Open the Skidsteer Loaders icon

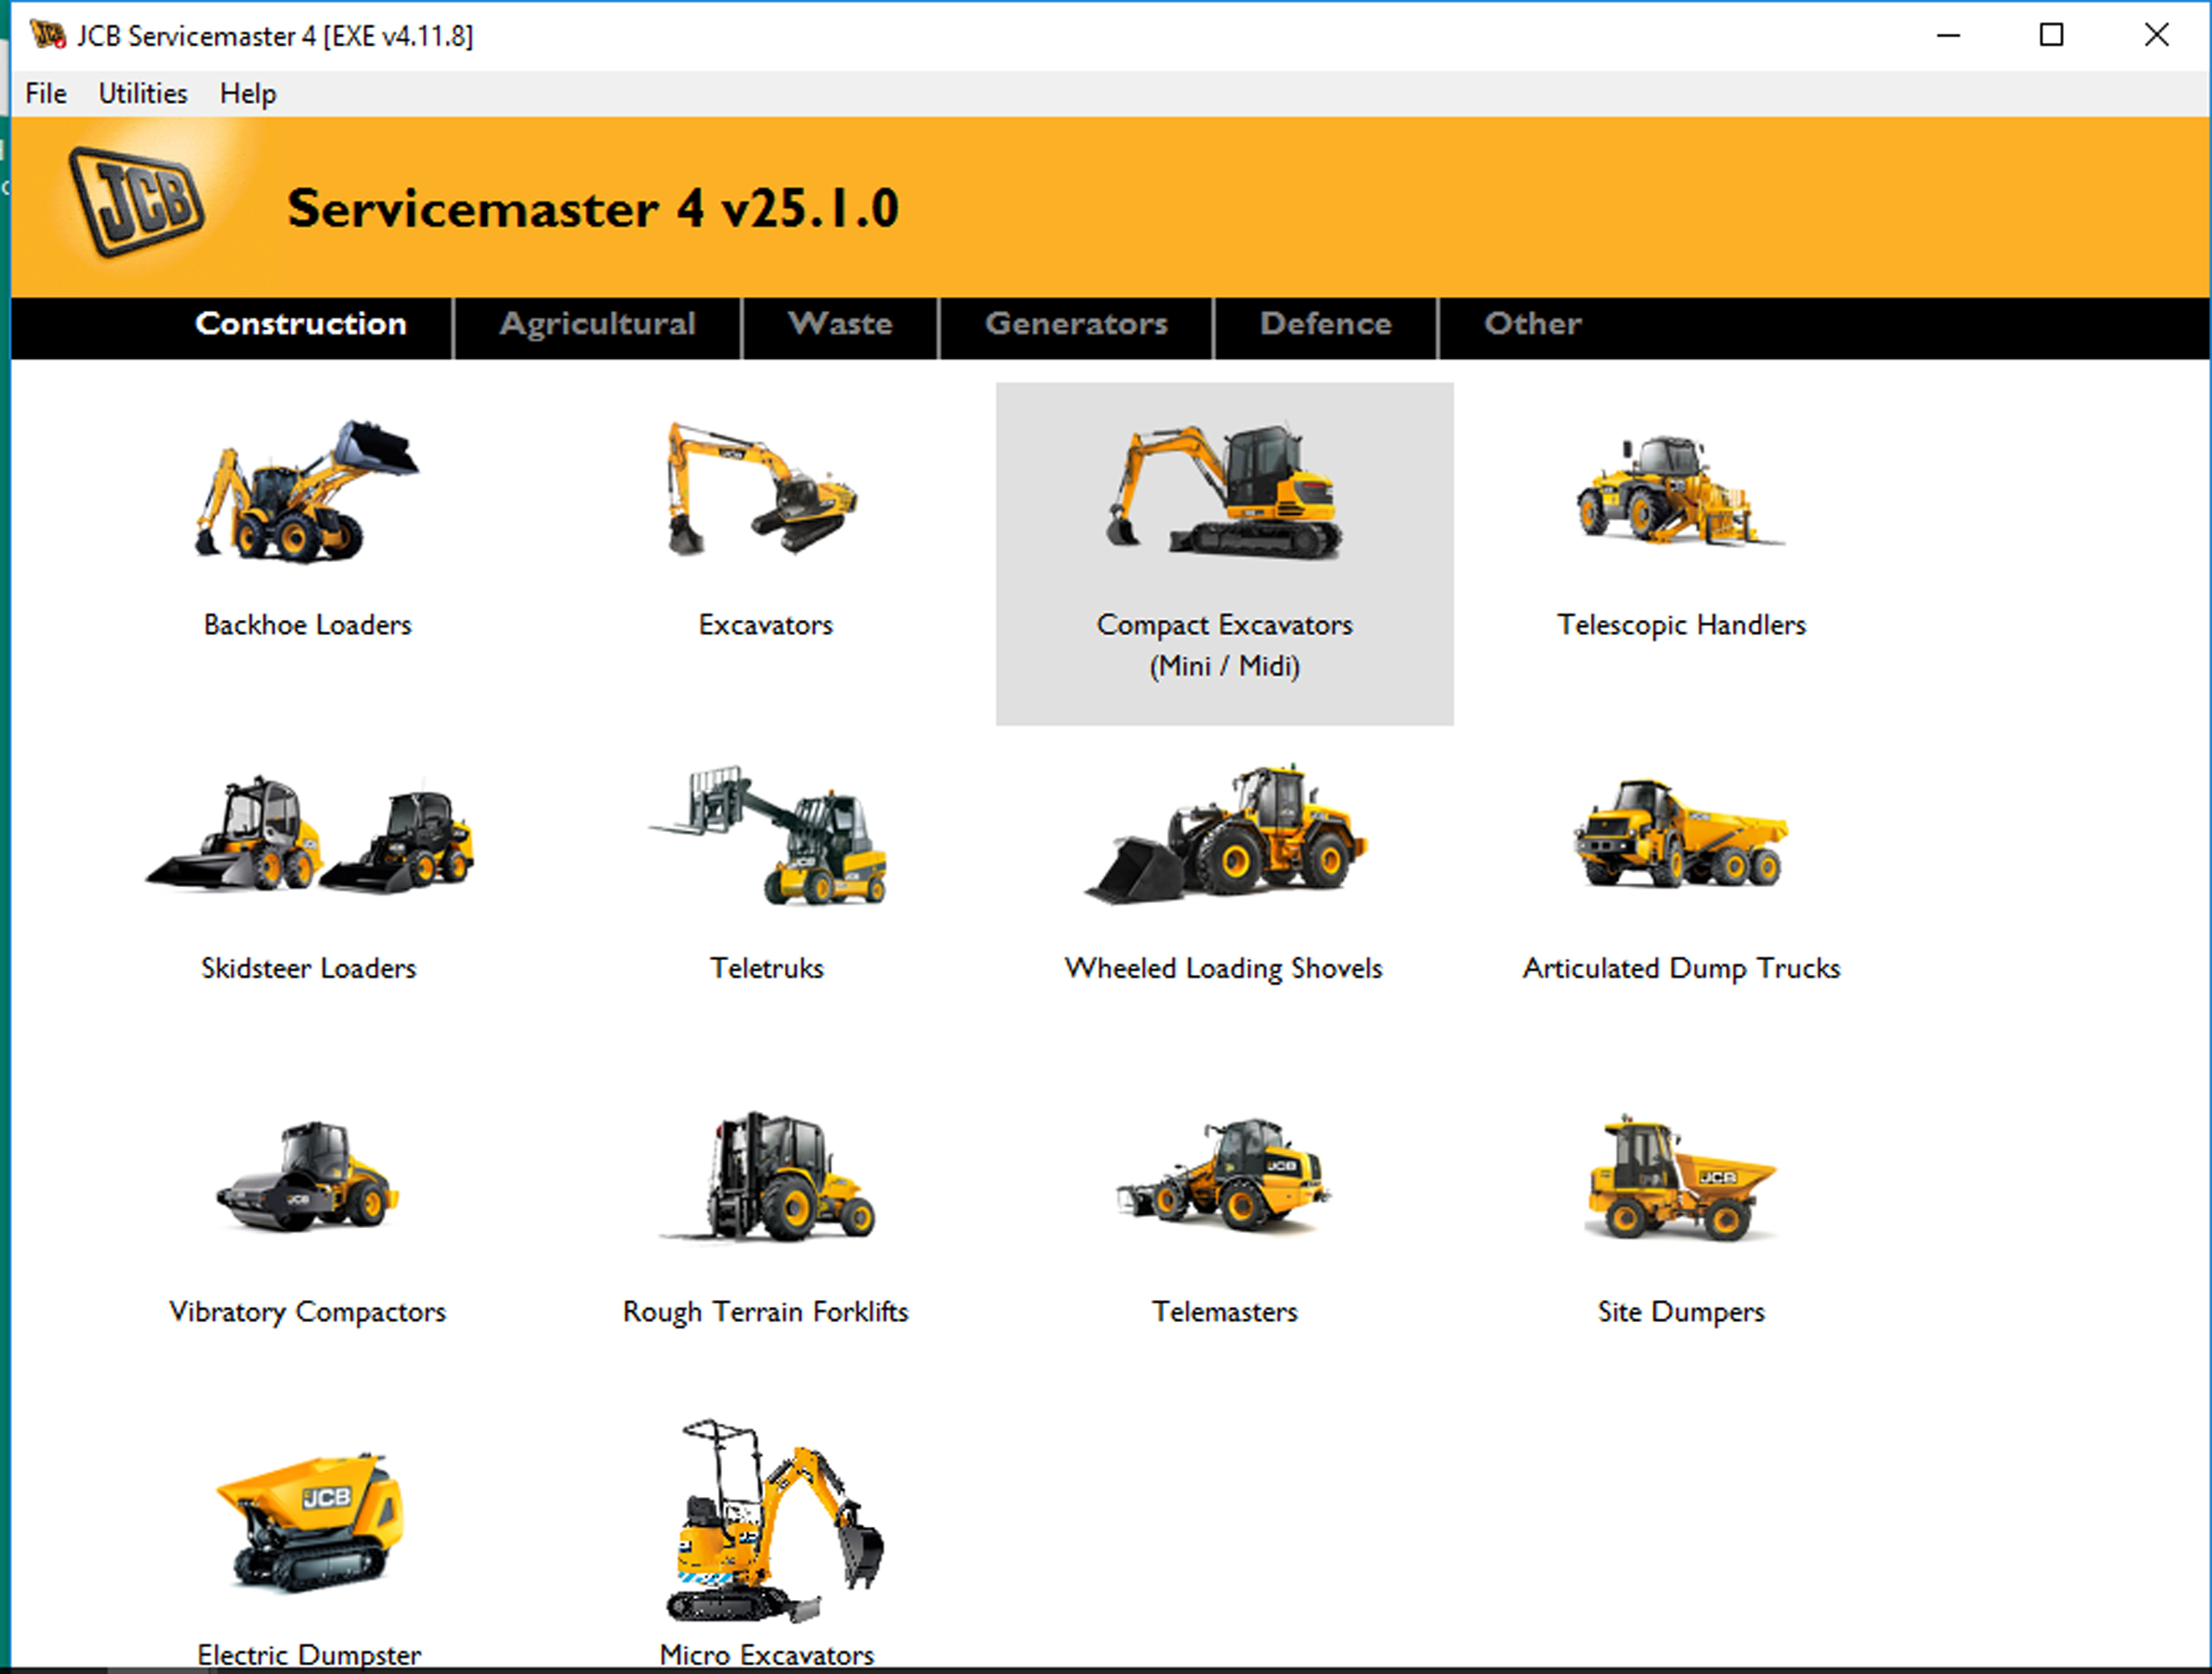click(x=308, y=836)
